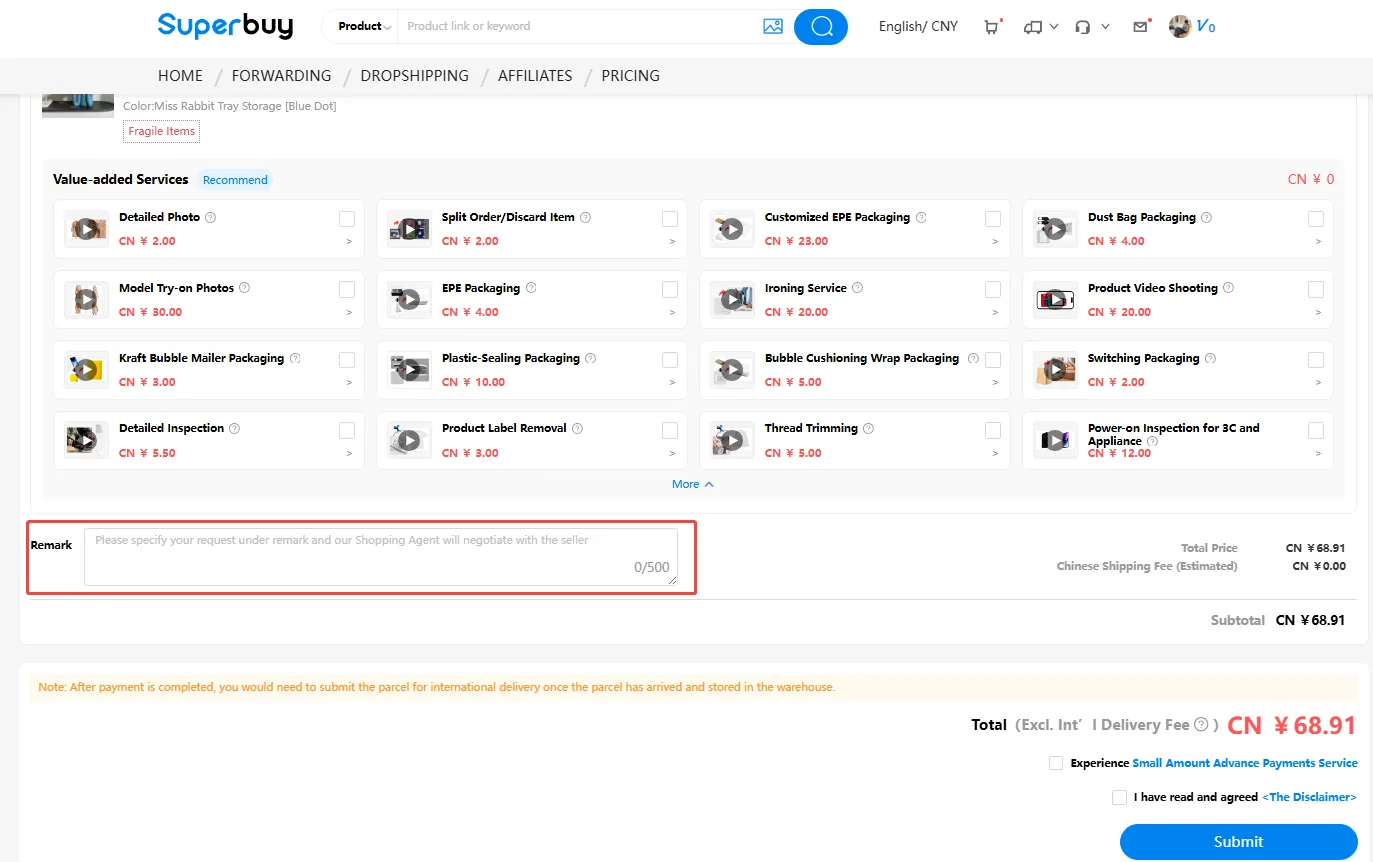
Task: Tick the EPE Packaging checkbox
Action: pos(670,290)
